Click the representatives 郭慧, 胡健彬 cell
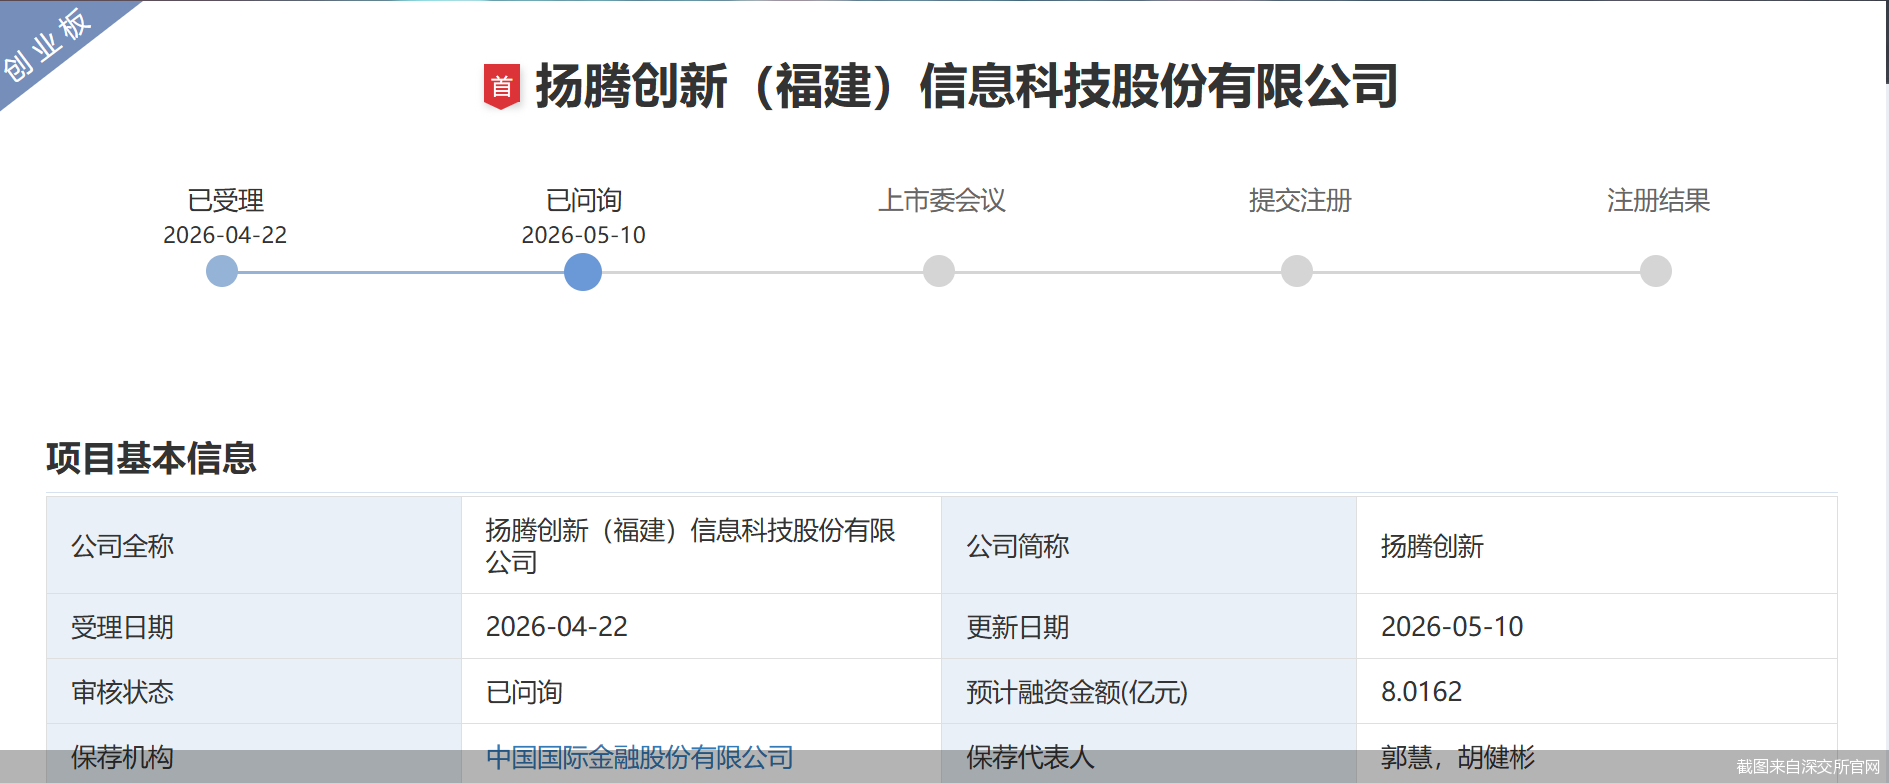1889x783 pixels. click(1597, 754)
